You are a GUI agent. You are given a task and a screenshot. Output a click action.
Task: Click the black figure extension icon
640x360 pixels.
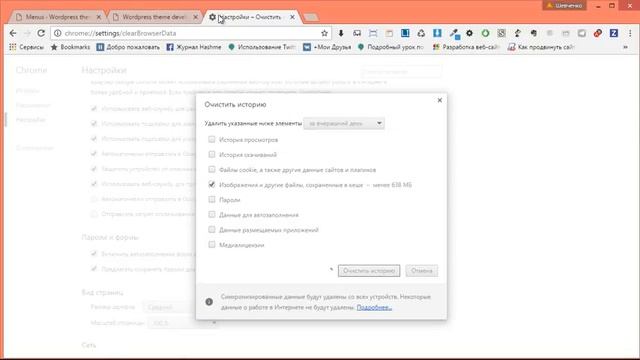point(518,33)
